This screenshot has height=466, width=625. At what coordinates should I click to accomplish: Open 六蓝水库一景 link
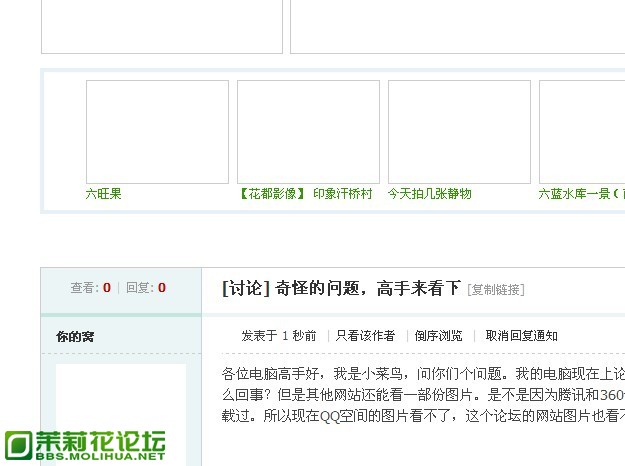[x=581, y=194]
